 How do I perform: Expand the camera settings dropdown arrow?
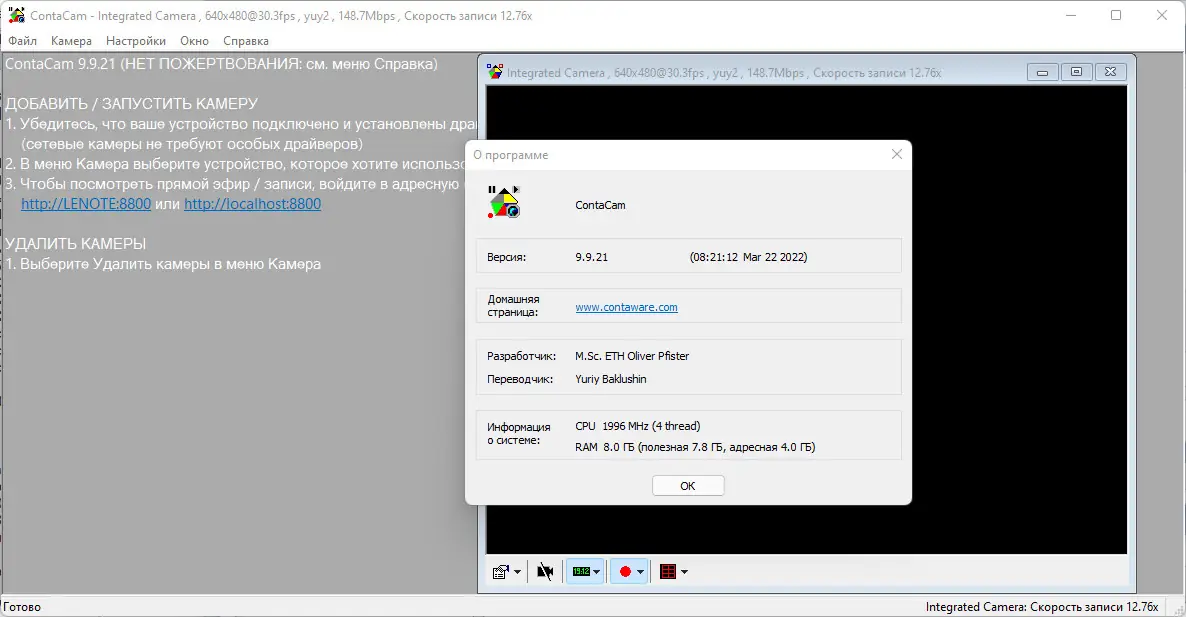[x=517, y=572]
